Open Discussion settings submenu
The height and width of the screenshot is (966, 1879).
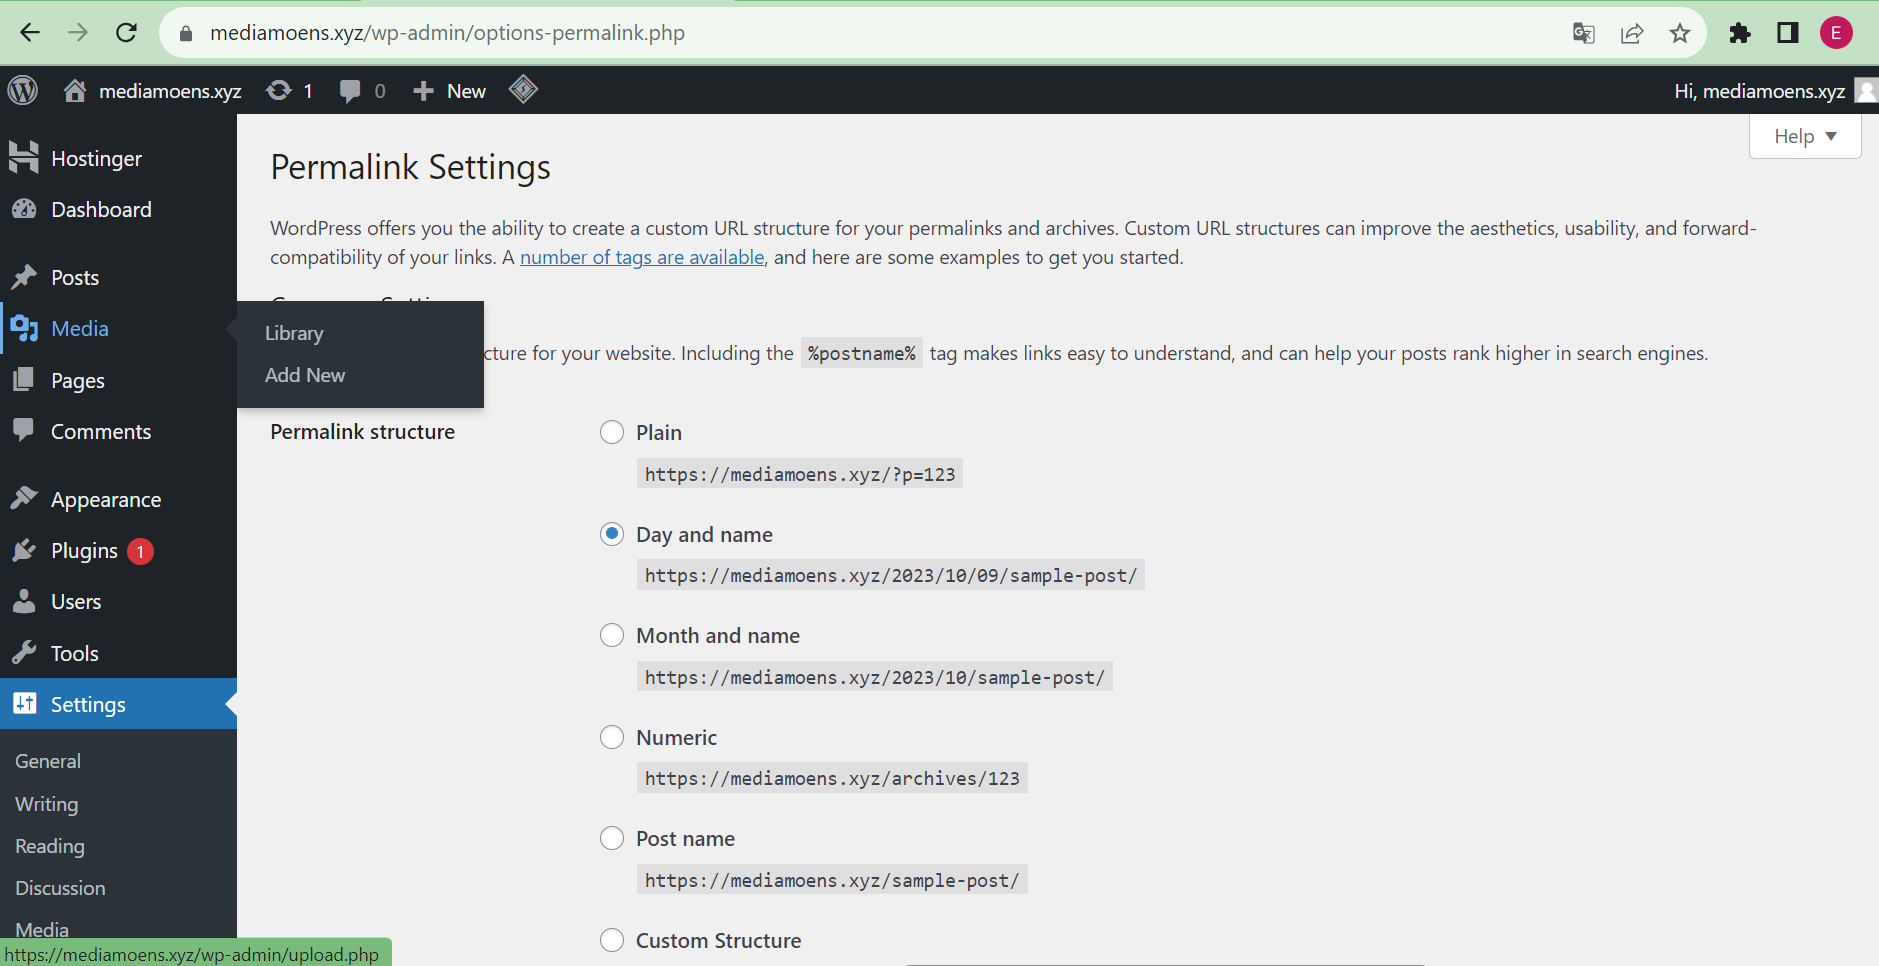pyautogui.click(x=60, y=888)
